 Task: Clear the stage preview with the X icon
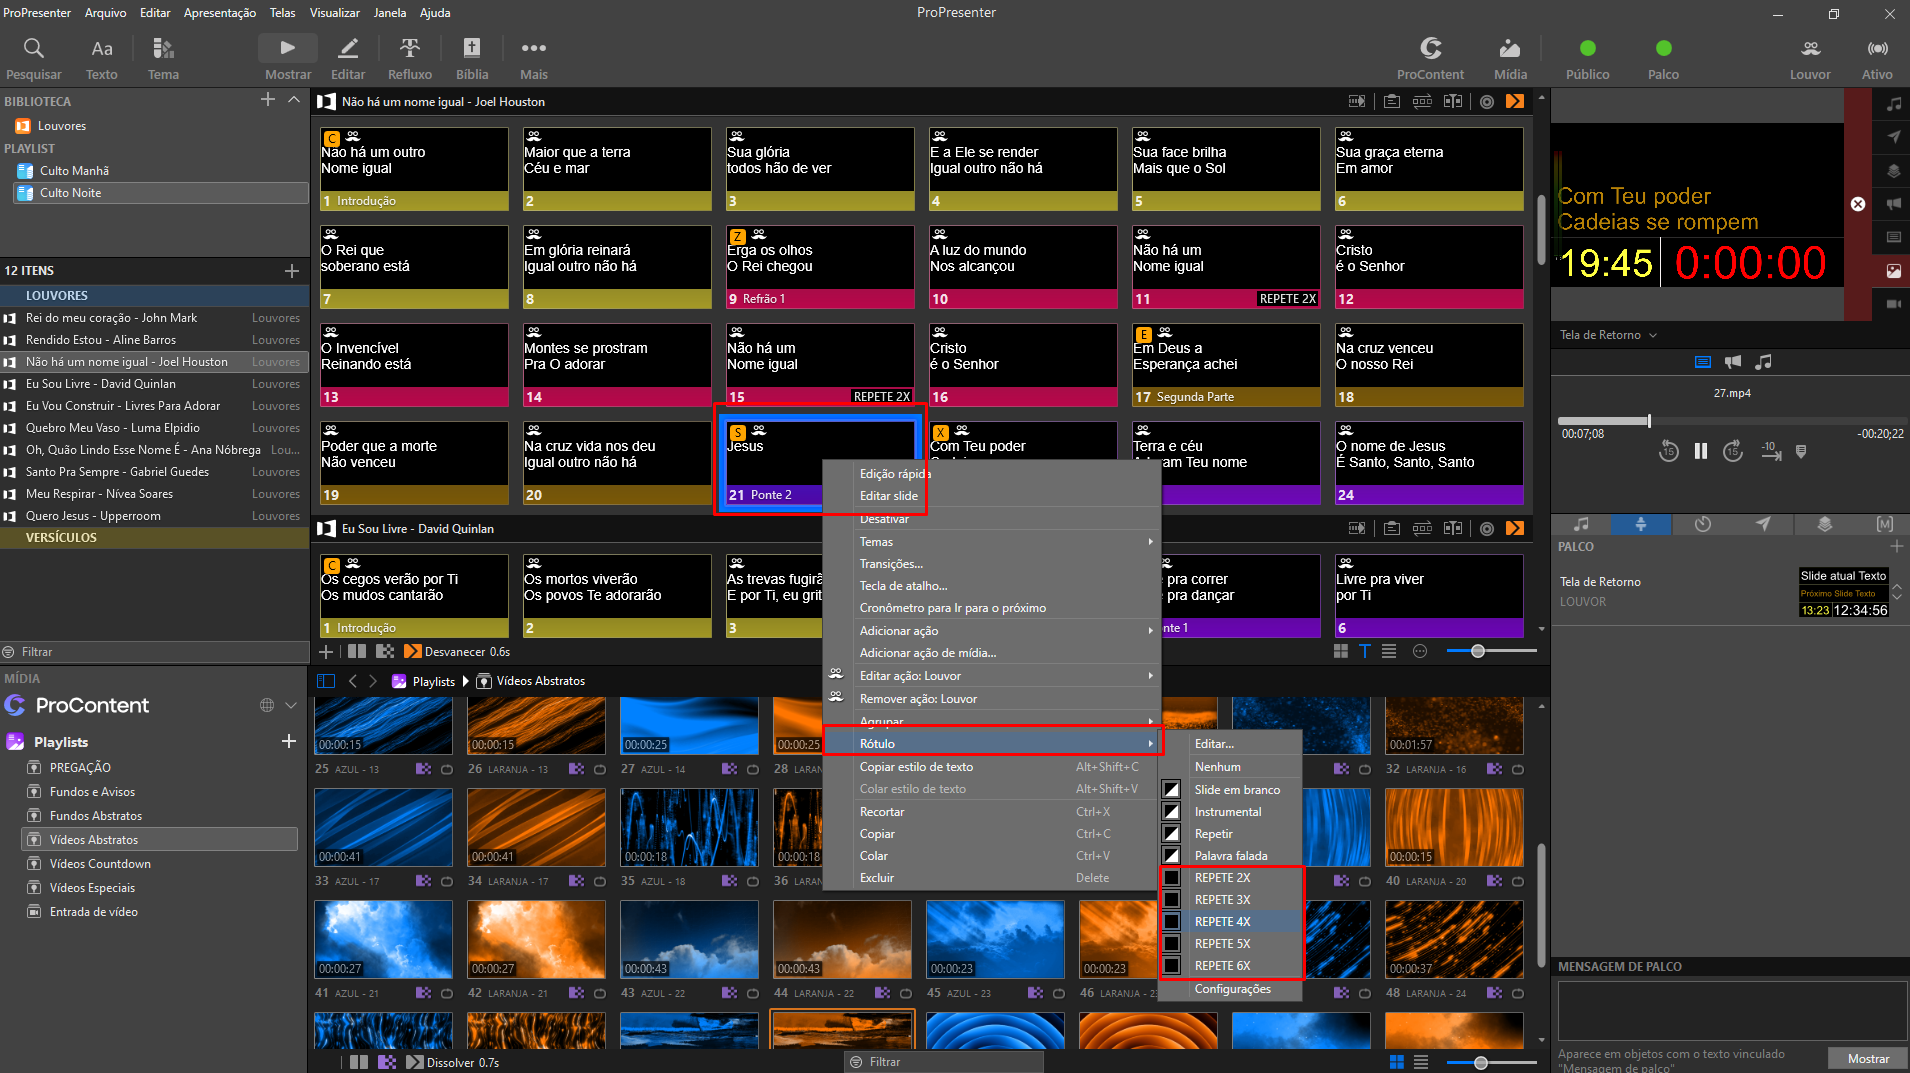pos(1858,204)
